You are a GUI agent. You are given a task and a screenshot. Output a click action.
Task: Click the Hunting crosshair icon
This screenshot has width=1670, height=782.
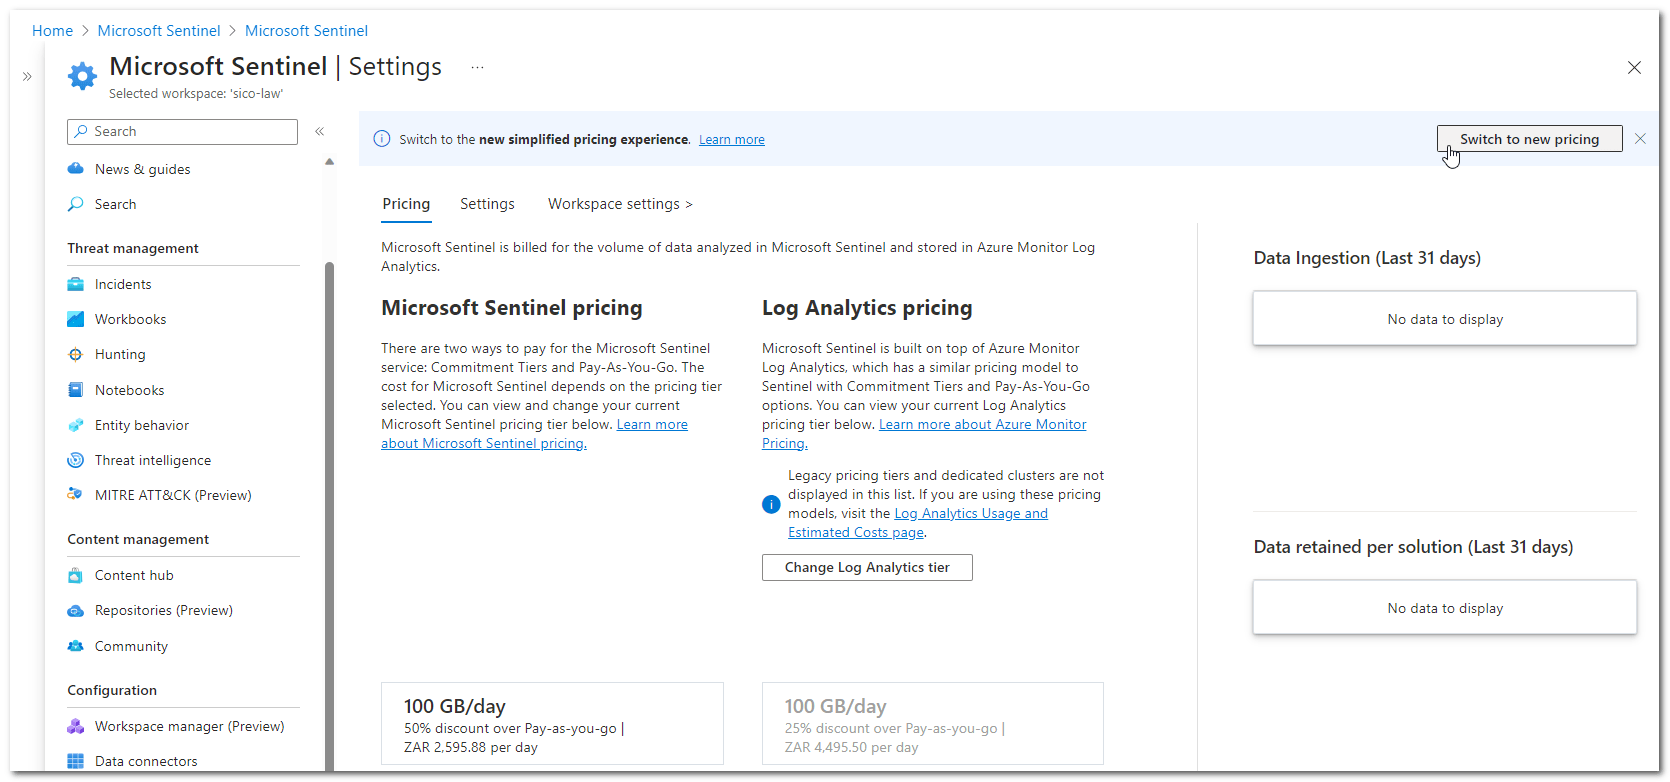75,354
